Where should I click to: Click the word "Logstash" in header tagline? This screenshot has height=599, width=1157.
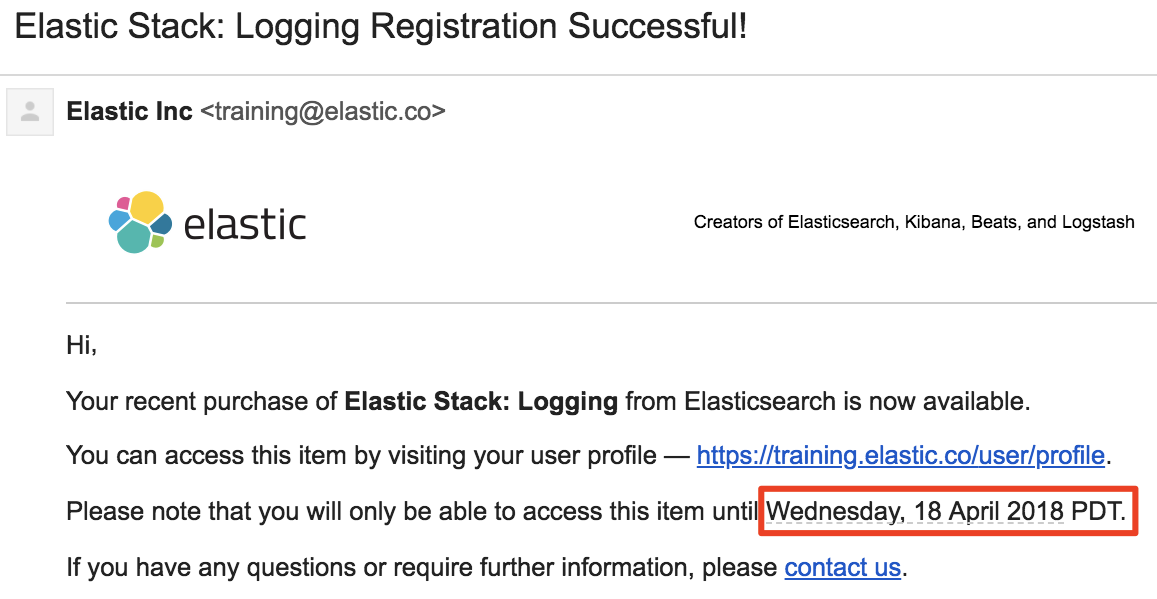(1098, 222)
